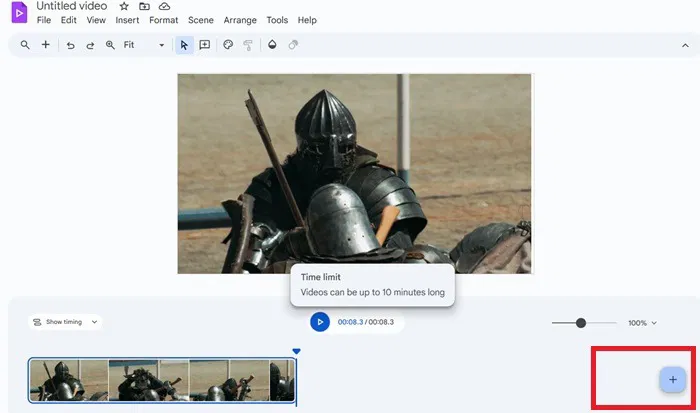
Task: Click the redo arrow icon
Action: coord(90,45)
